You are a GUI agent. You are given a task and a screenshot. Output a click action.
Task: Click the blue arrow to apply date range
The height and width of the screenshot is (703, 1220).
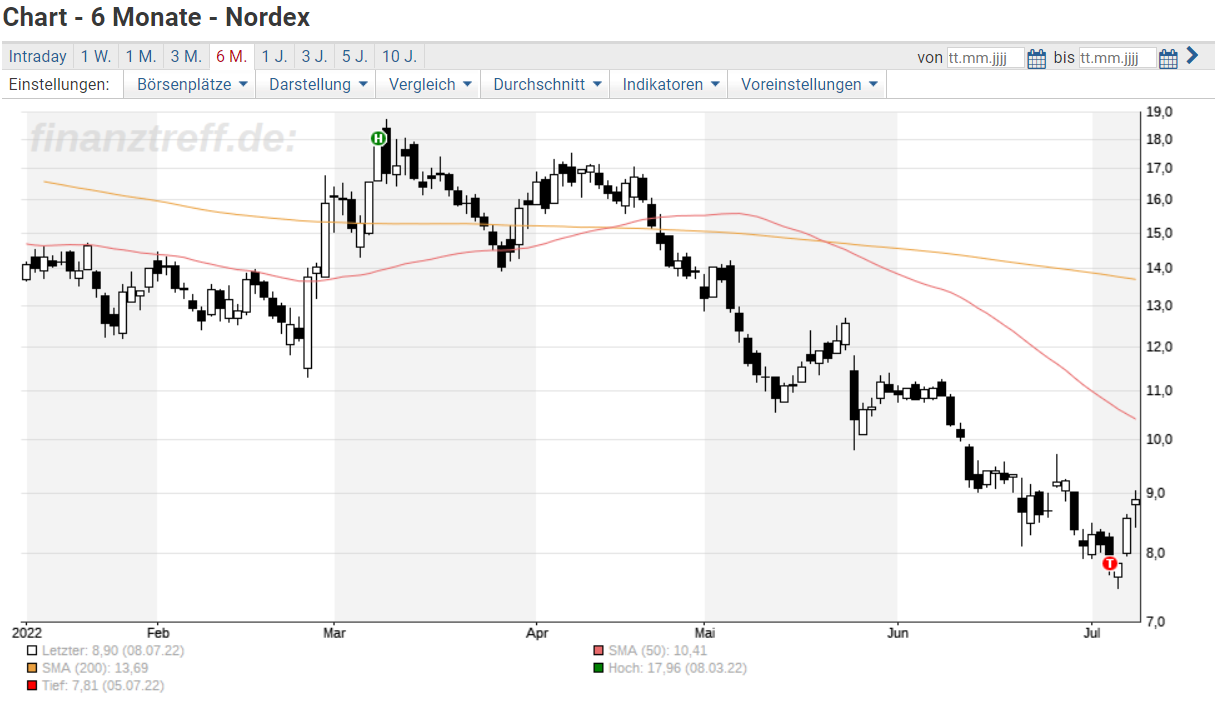1192,56
